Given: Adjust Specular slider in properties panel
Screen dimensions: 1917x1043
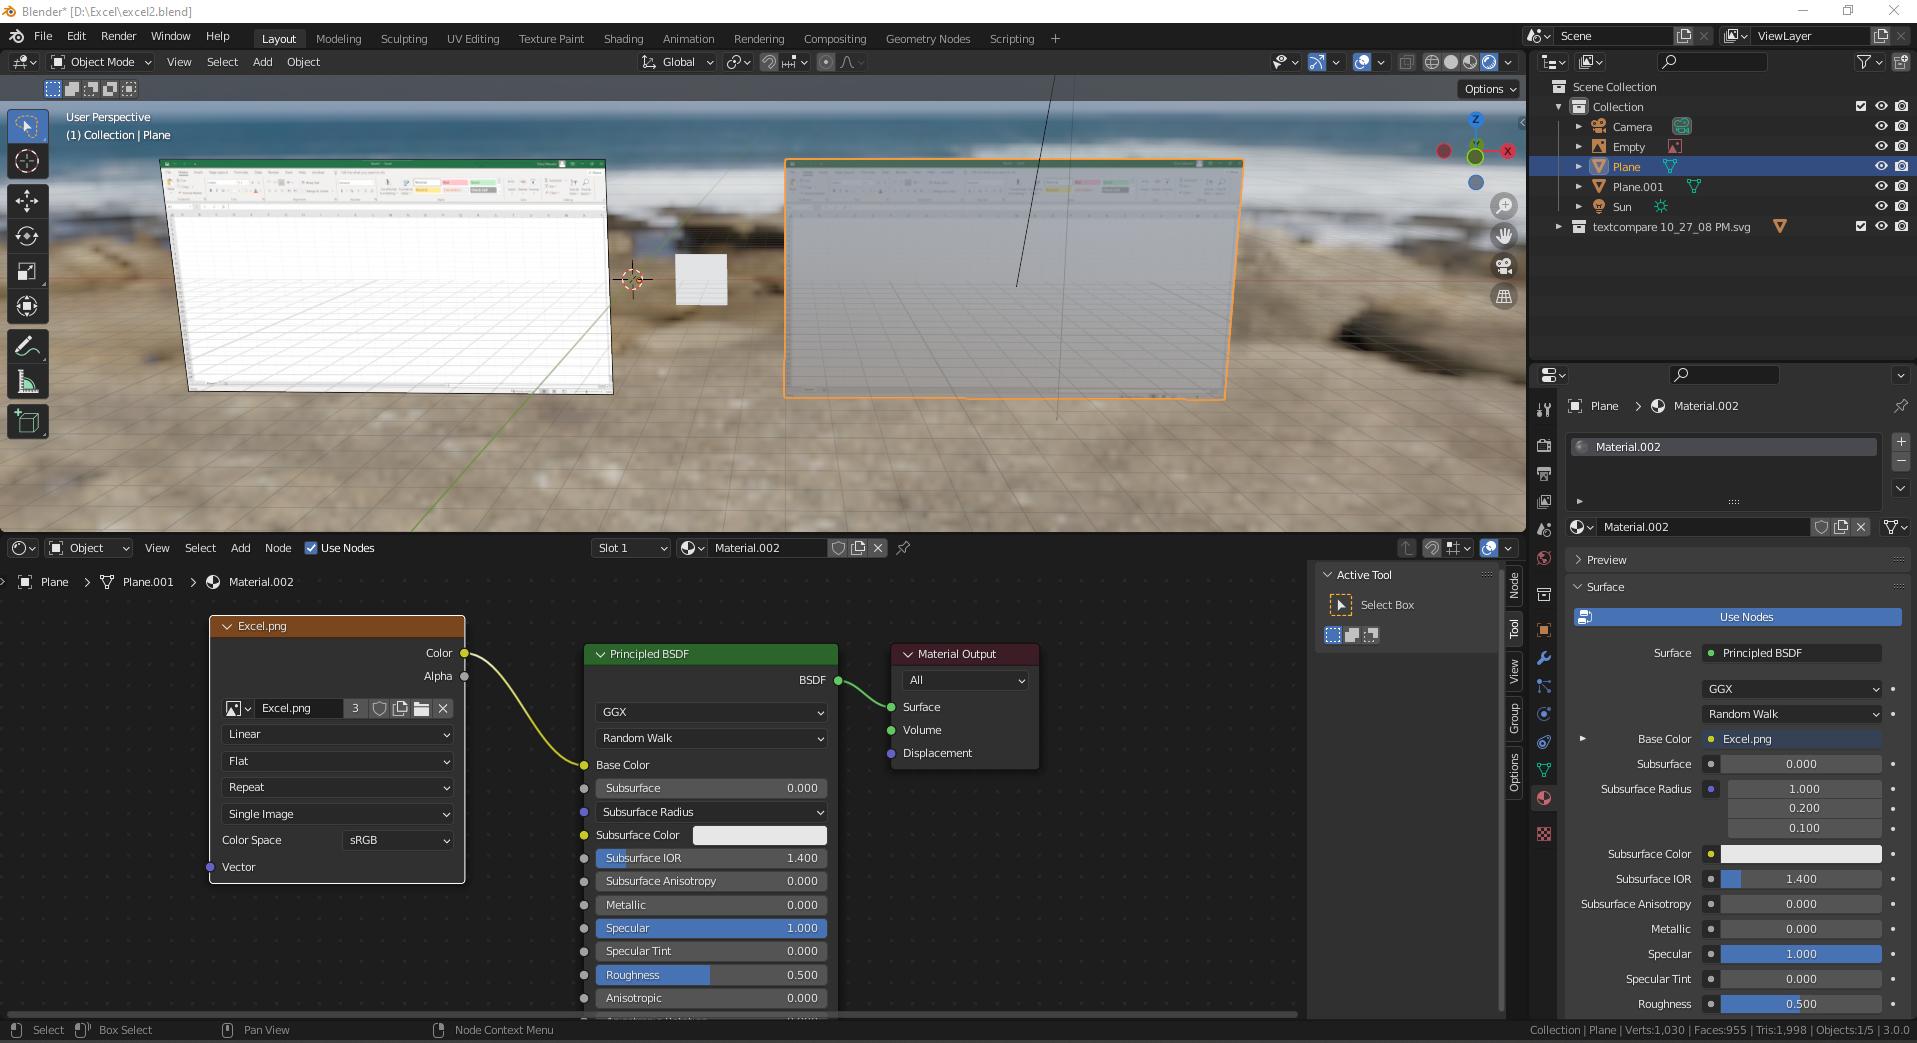Looking at the screenshot, I should pyautogui.click(x=1801, y=954).
